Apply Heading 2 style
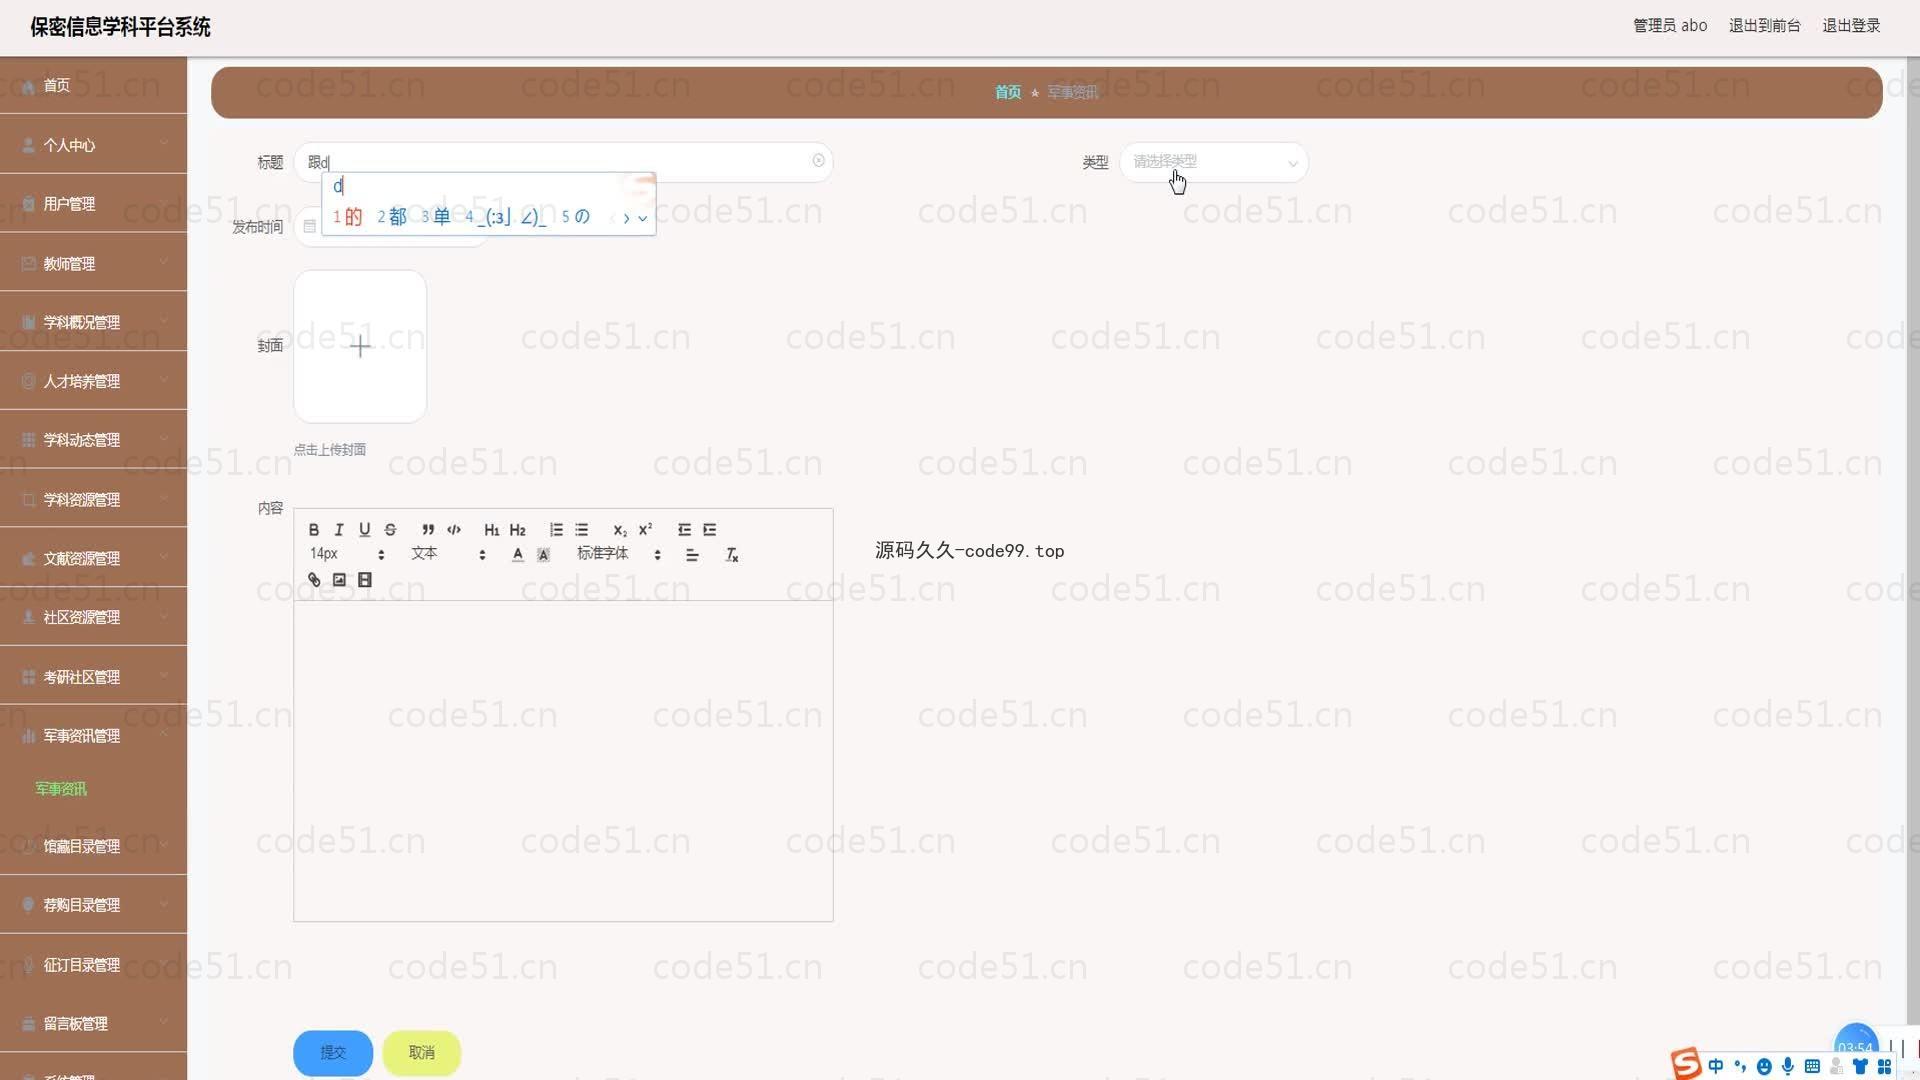The image size is (1920, 1080). (517, 530)
